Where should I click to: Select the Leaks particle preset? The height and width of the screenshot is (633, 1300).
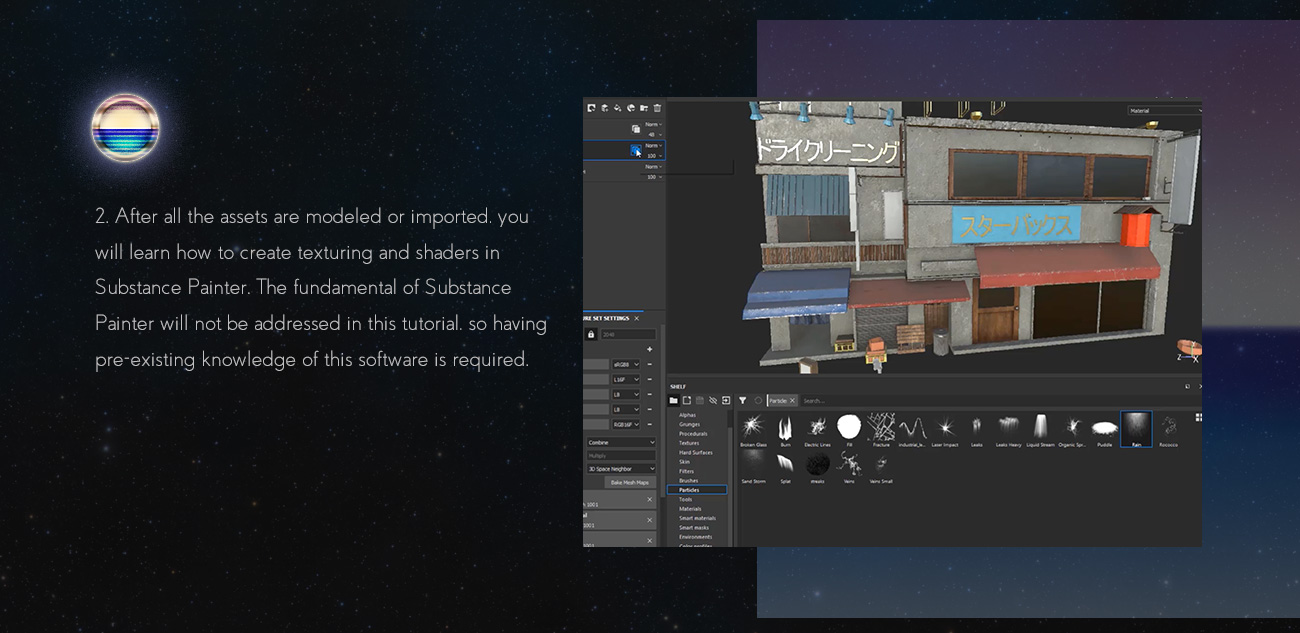(977, 430)
